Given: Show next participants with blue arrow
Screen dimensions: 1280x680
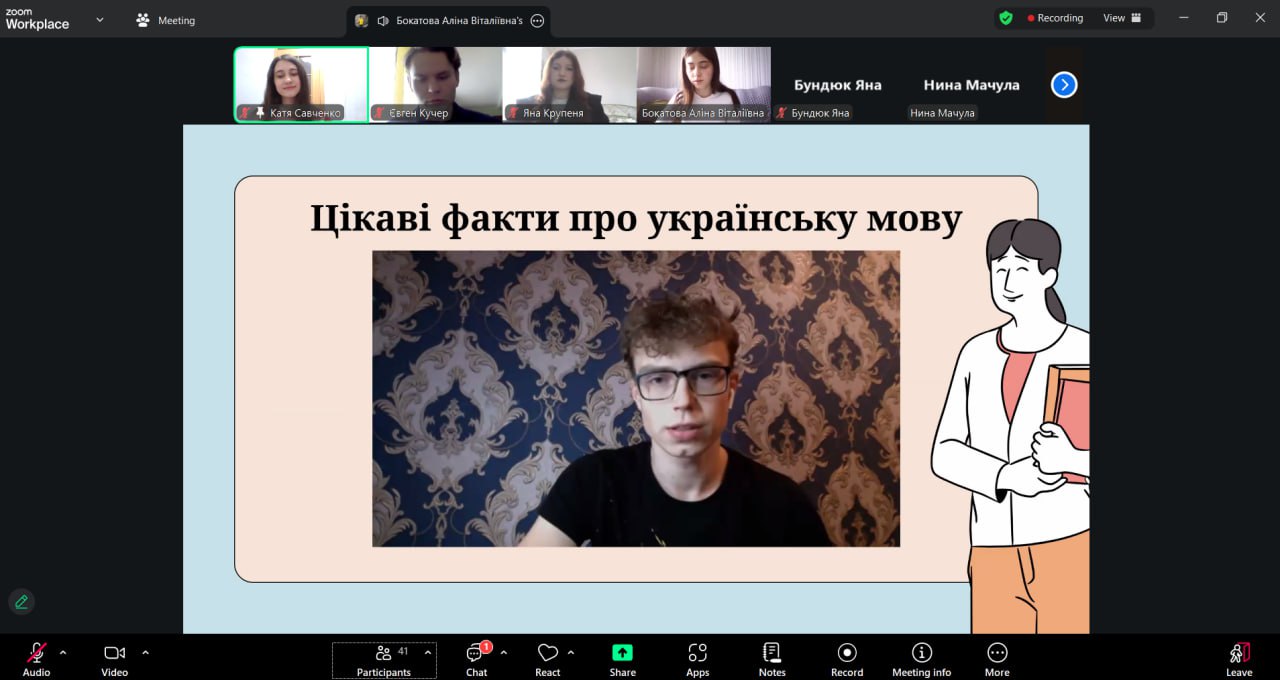Looking at the screenshot, I should tap(1064, 85).
